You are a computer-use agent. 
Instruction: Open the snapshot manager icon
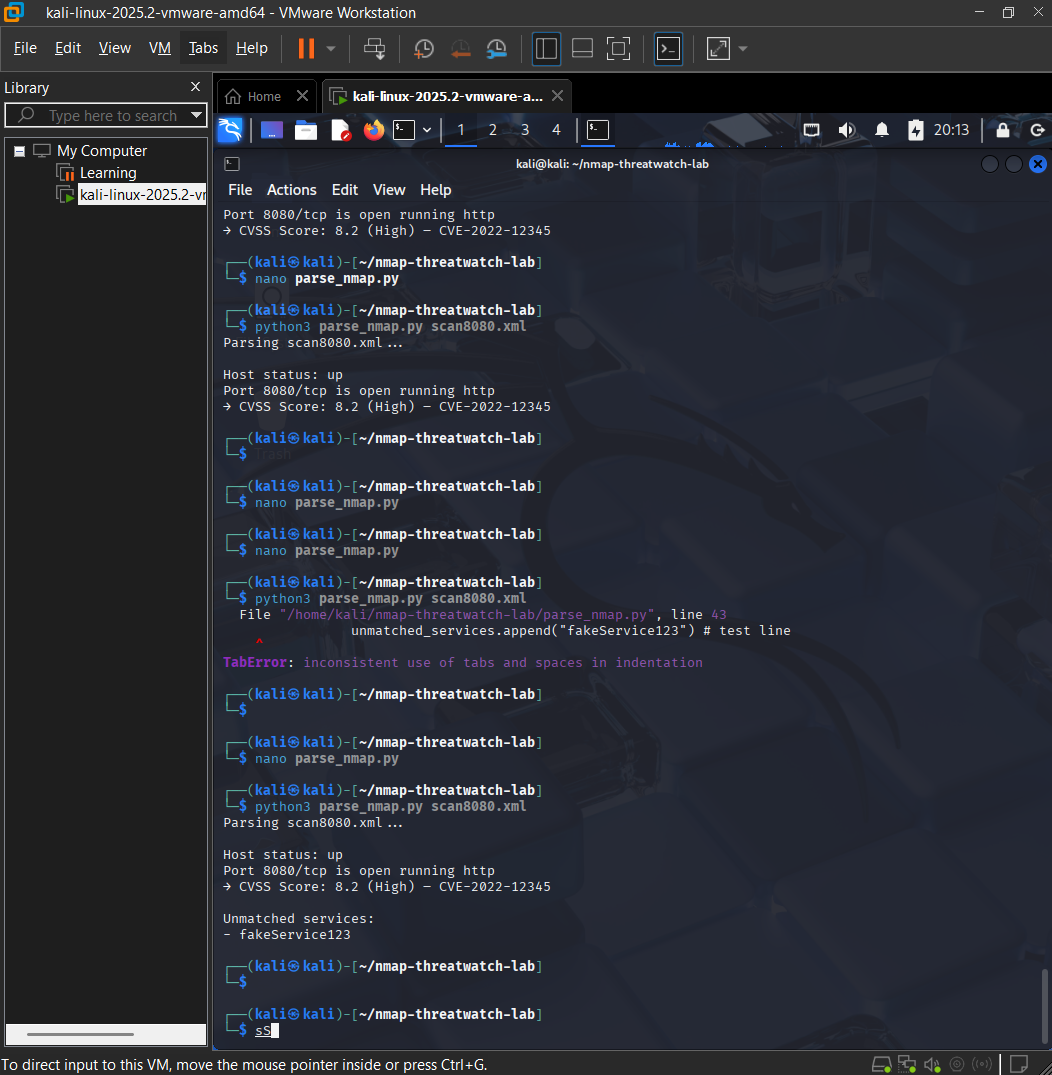pos(497,48)
